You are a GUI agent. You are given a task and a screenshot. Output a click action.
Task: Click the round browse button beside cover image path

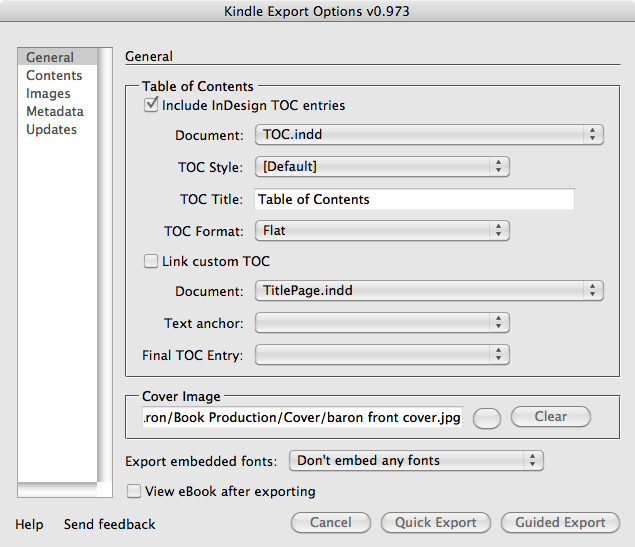(x=487, y=418)
